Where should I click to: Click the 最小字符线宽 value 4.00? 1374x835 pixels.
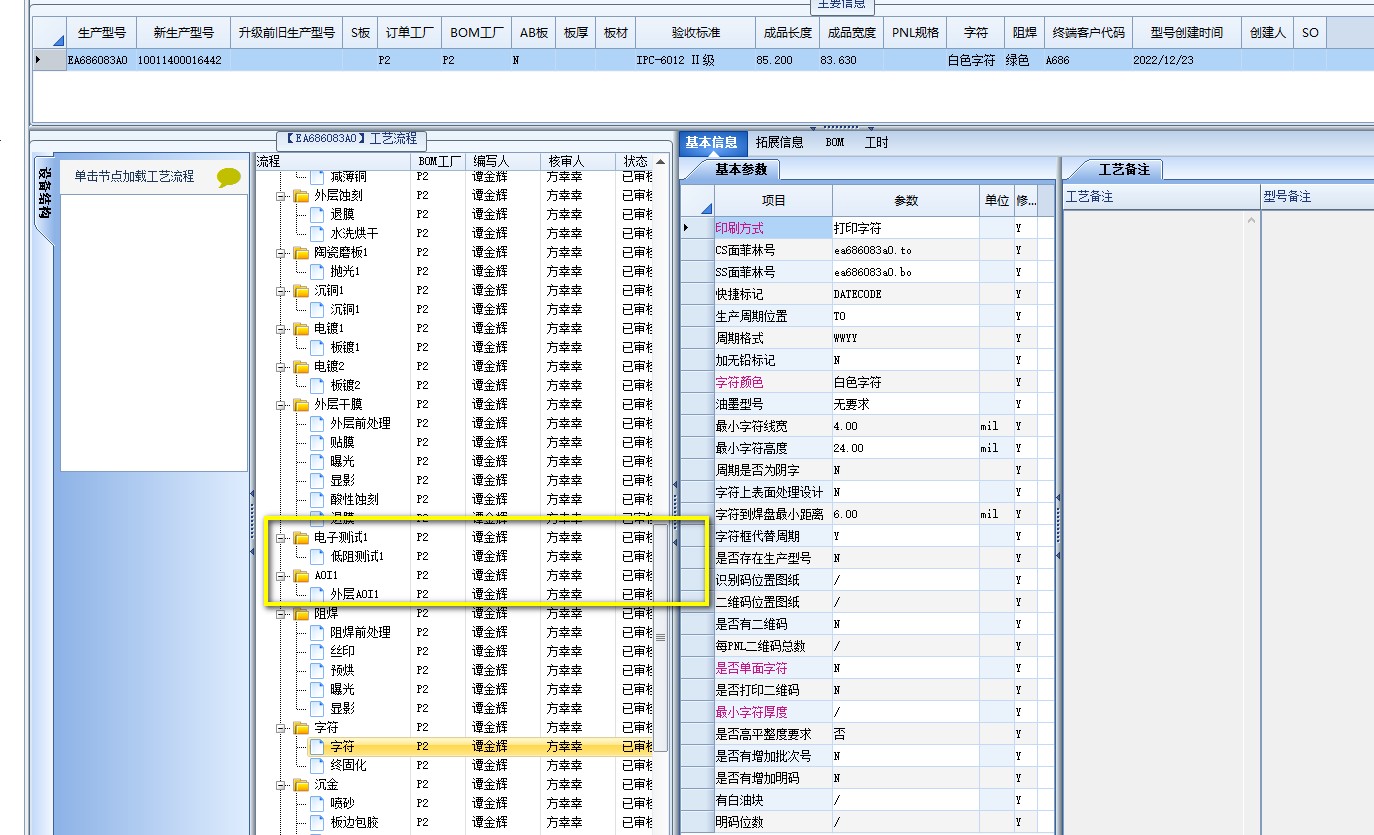(905, 426)
